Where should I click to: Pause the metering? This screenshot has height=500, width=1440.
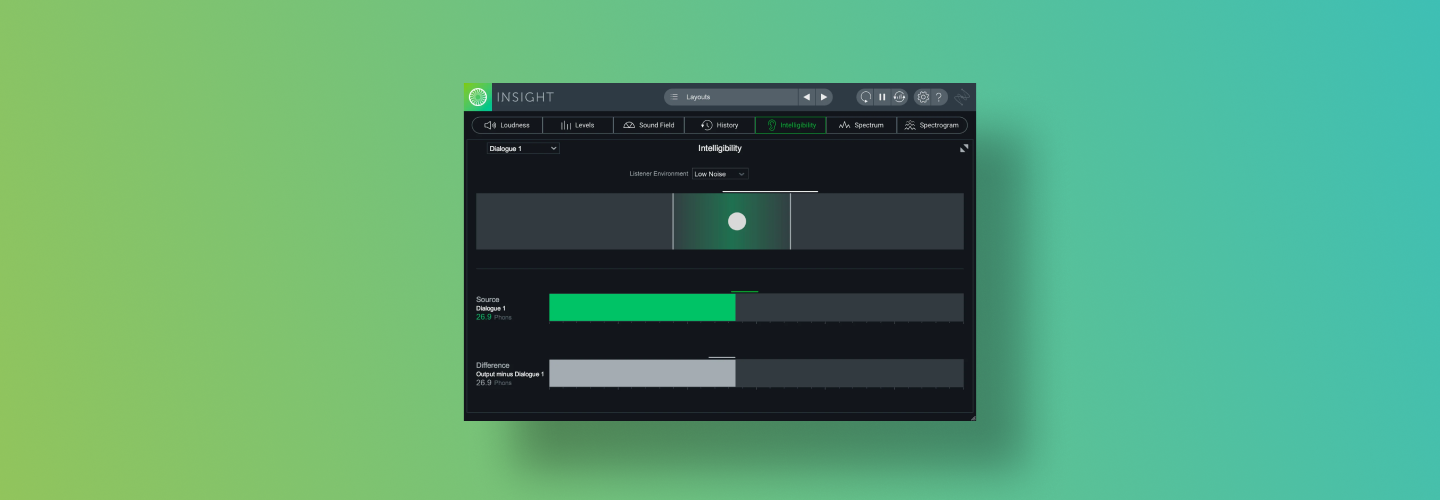click(x=882, y=97)
